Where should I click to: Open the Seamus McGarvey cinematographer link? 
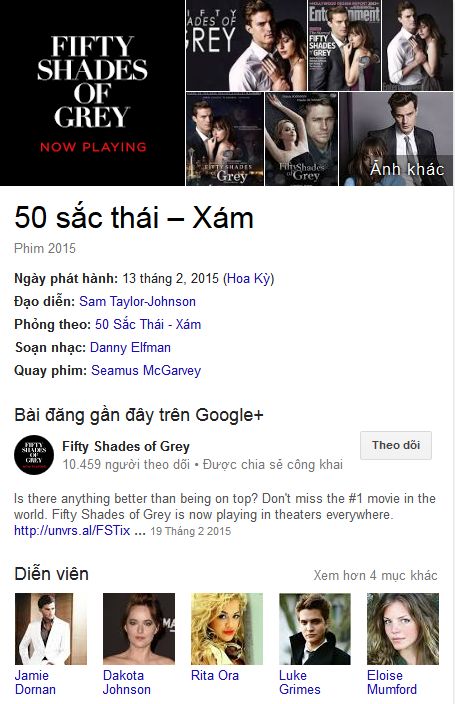(146, 370)
